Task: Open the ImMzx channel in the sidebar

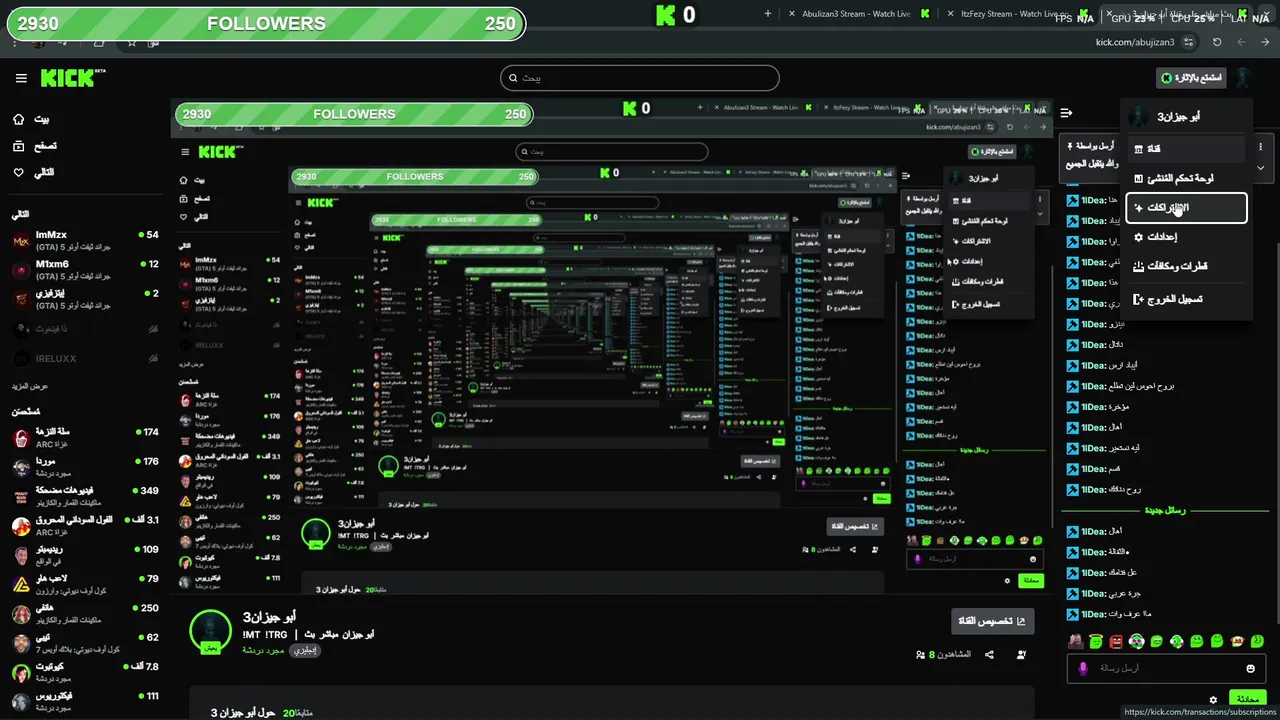Action: pos(85,240)
